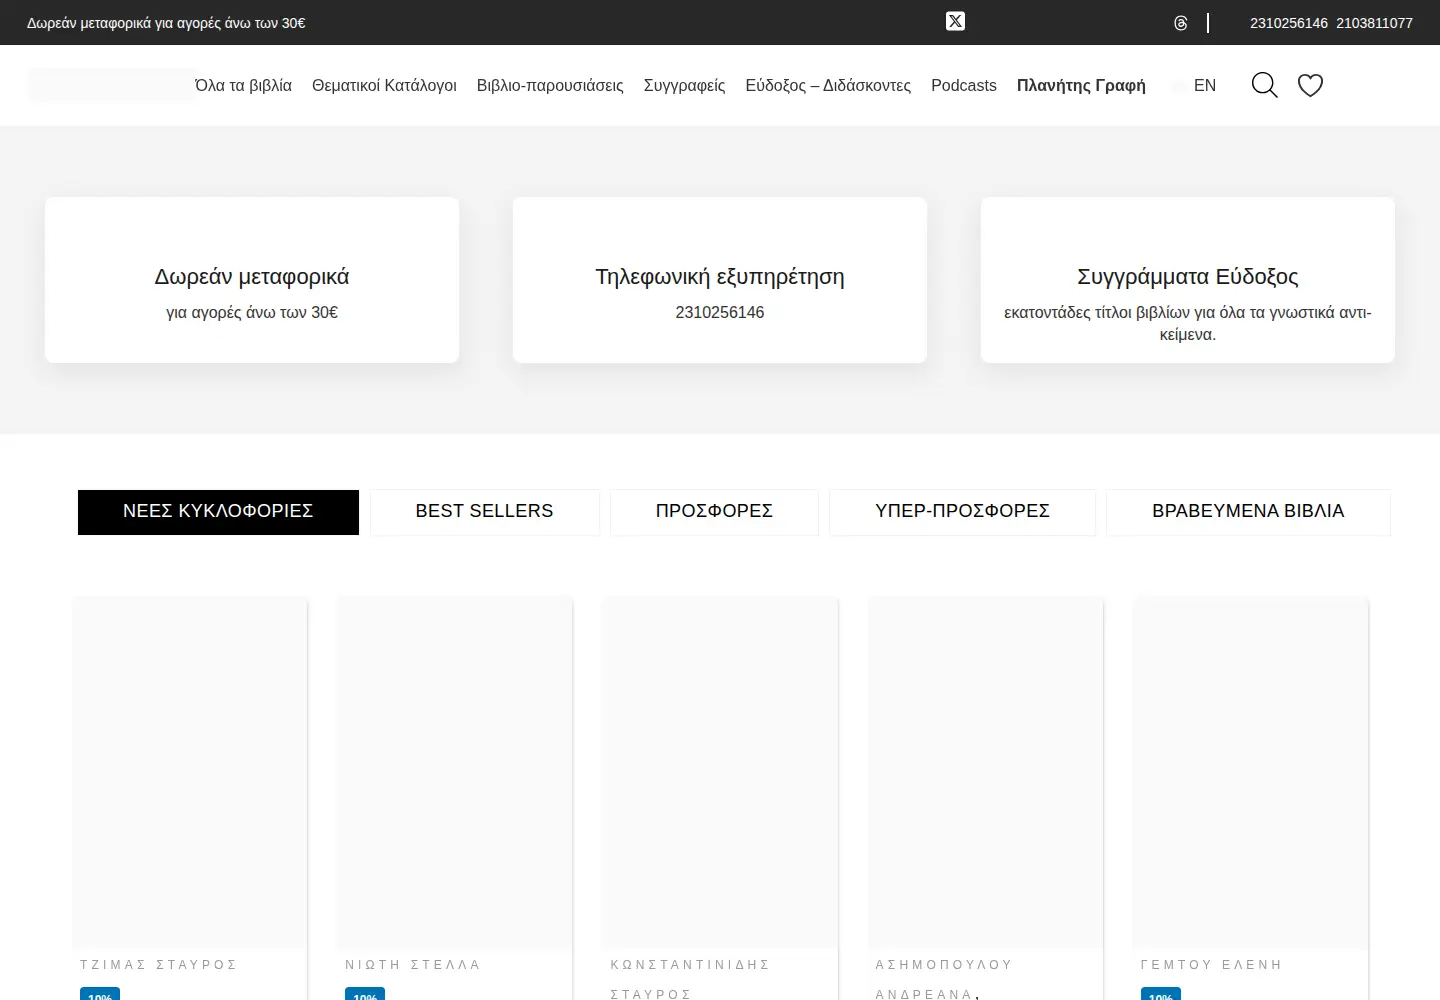Open the ΥΠΕΡ-ΠΡΟΣΦΟΡΕΣ tab

coord(962,512)
